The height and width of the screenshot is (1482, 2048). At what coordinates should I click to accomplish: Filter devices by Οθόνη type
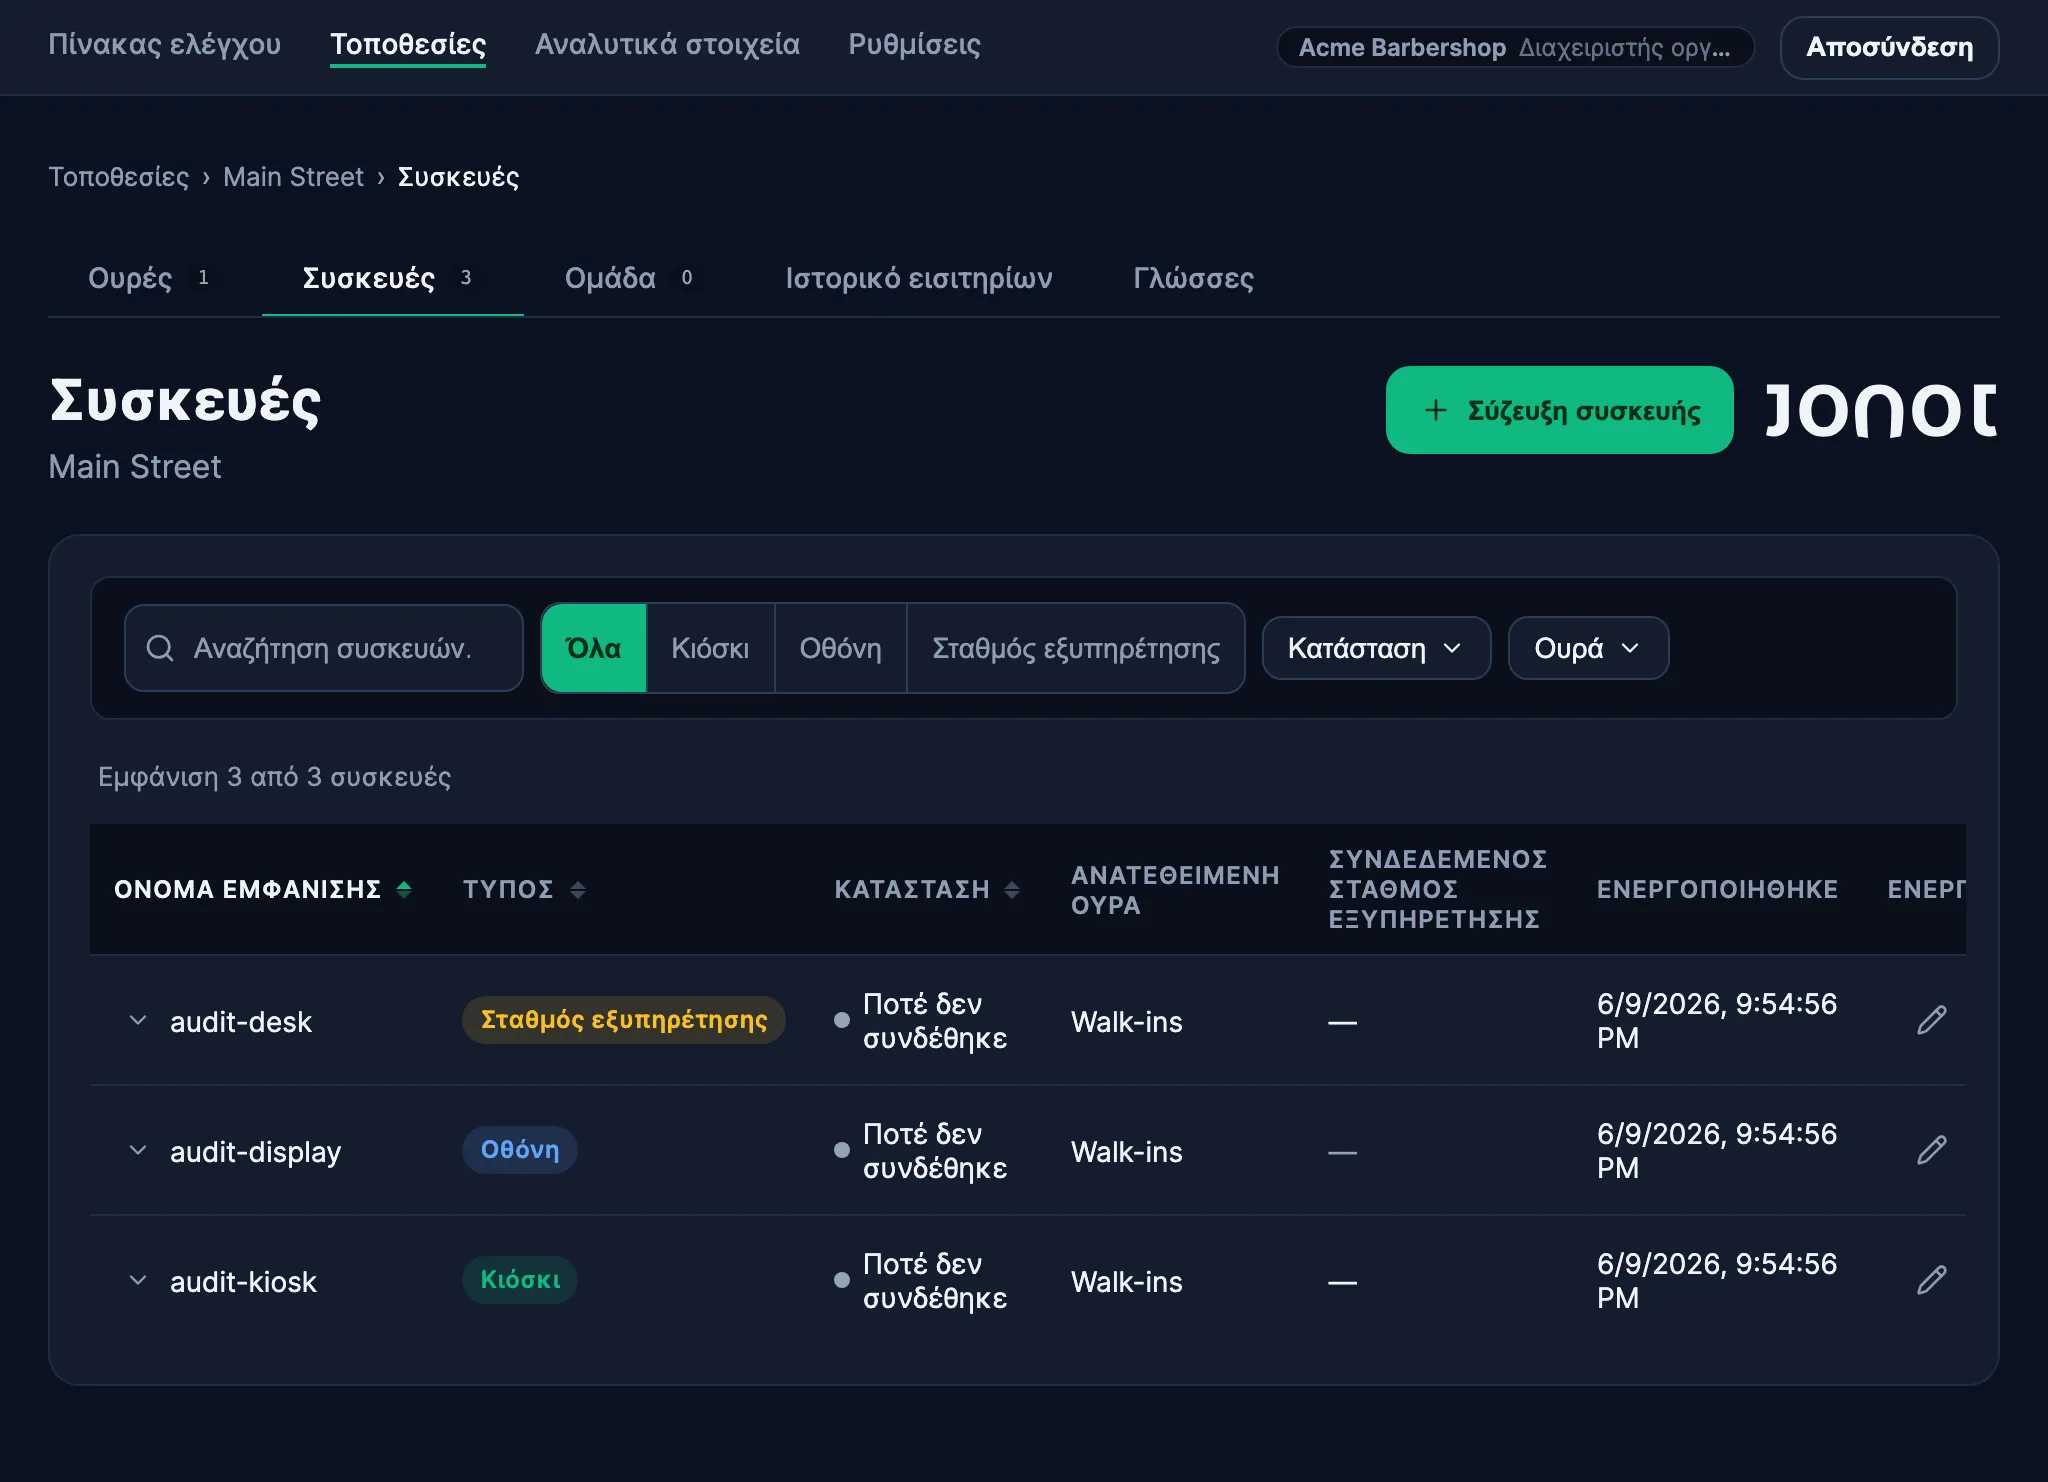tap(841, 648)
